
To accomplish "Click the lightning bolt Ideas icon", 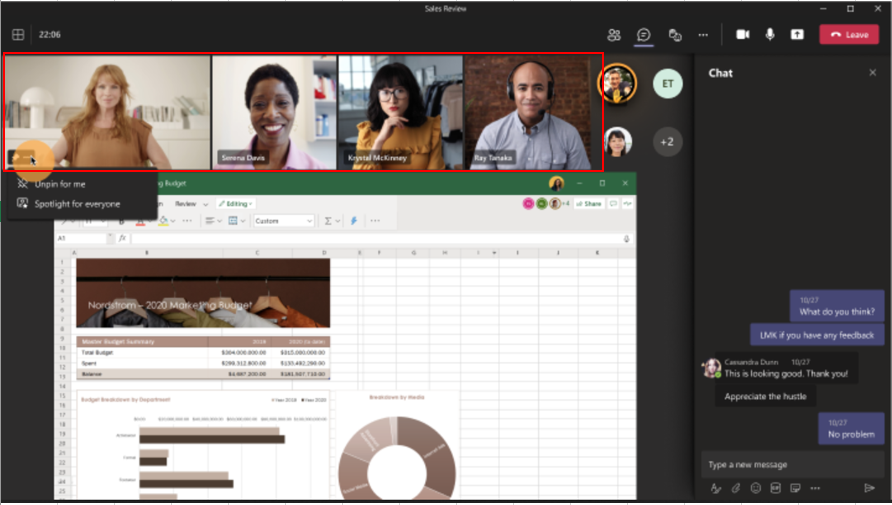I will pos(354,221).
